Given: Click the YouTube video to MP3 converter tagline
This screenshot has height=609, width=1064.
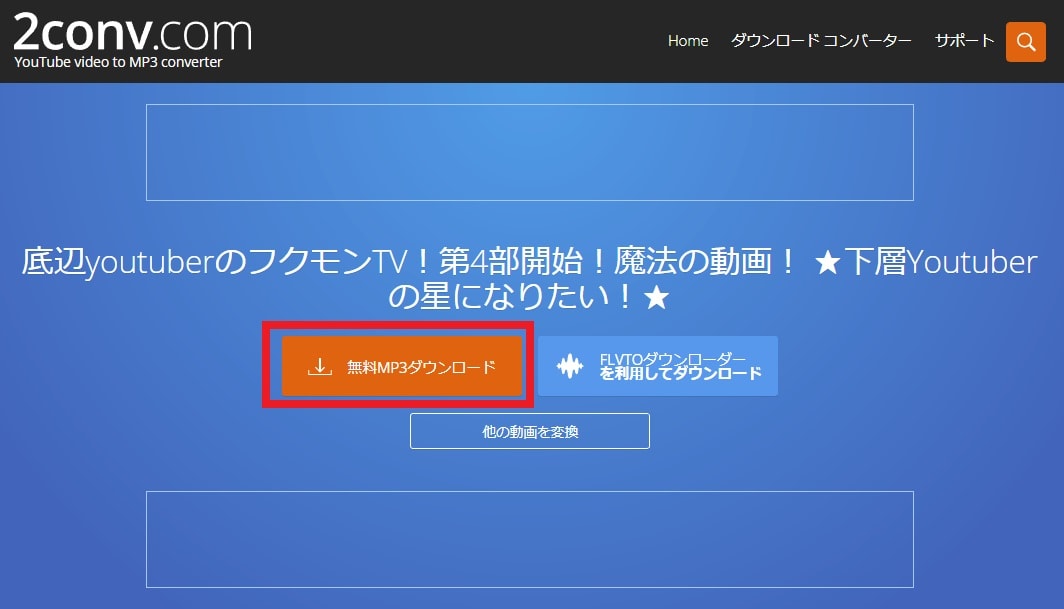Looking at the screenshot, I should [118, 62].
